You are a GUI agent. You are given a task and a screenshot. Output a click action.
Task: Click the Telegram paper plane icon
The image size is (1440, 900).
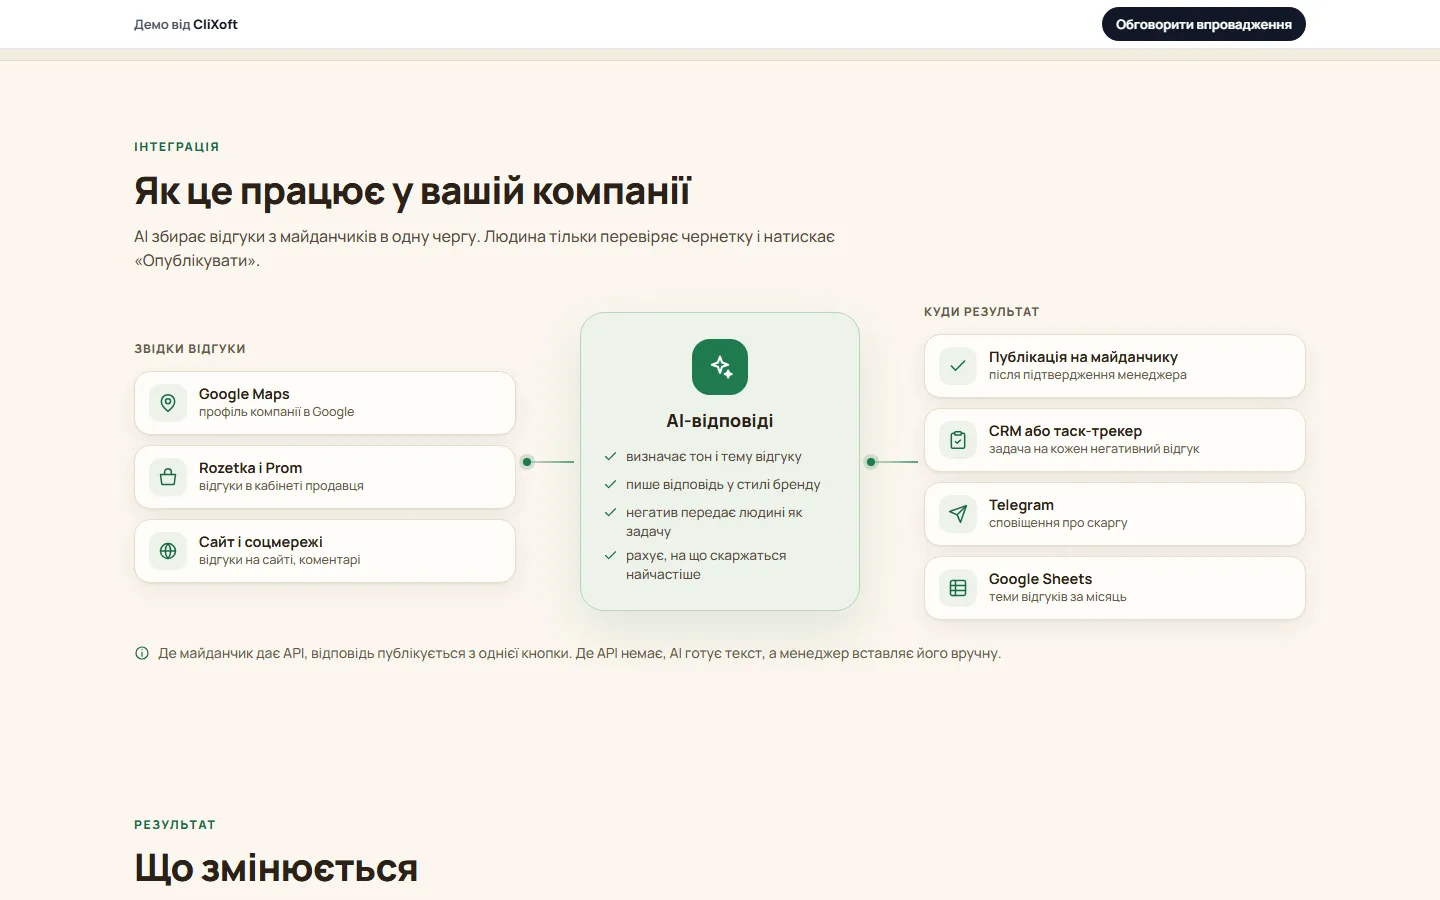tap(958, 514)
